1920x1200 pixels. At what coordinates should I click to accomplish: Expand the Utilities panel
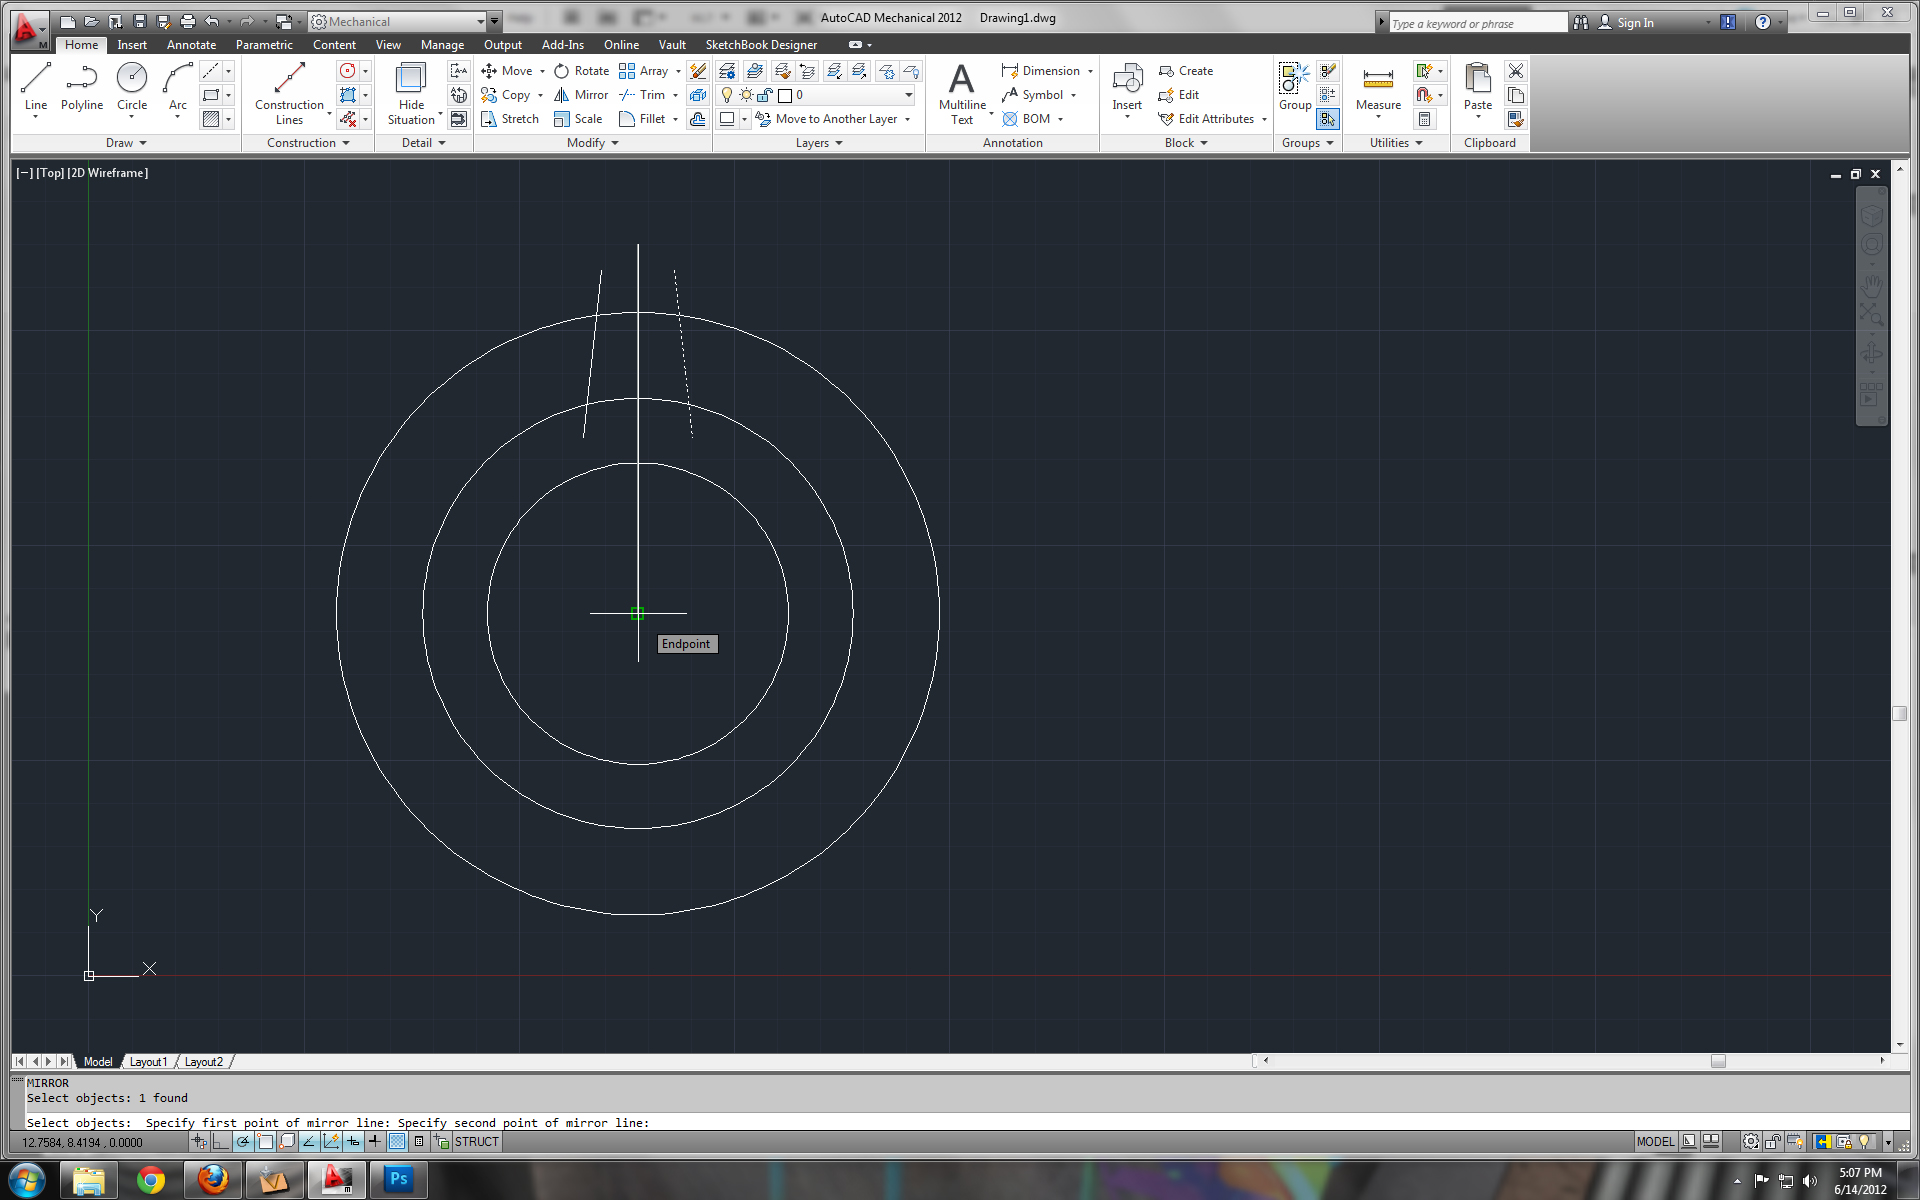1396,143
